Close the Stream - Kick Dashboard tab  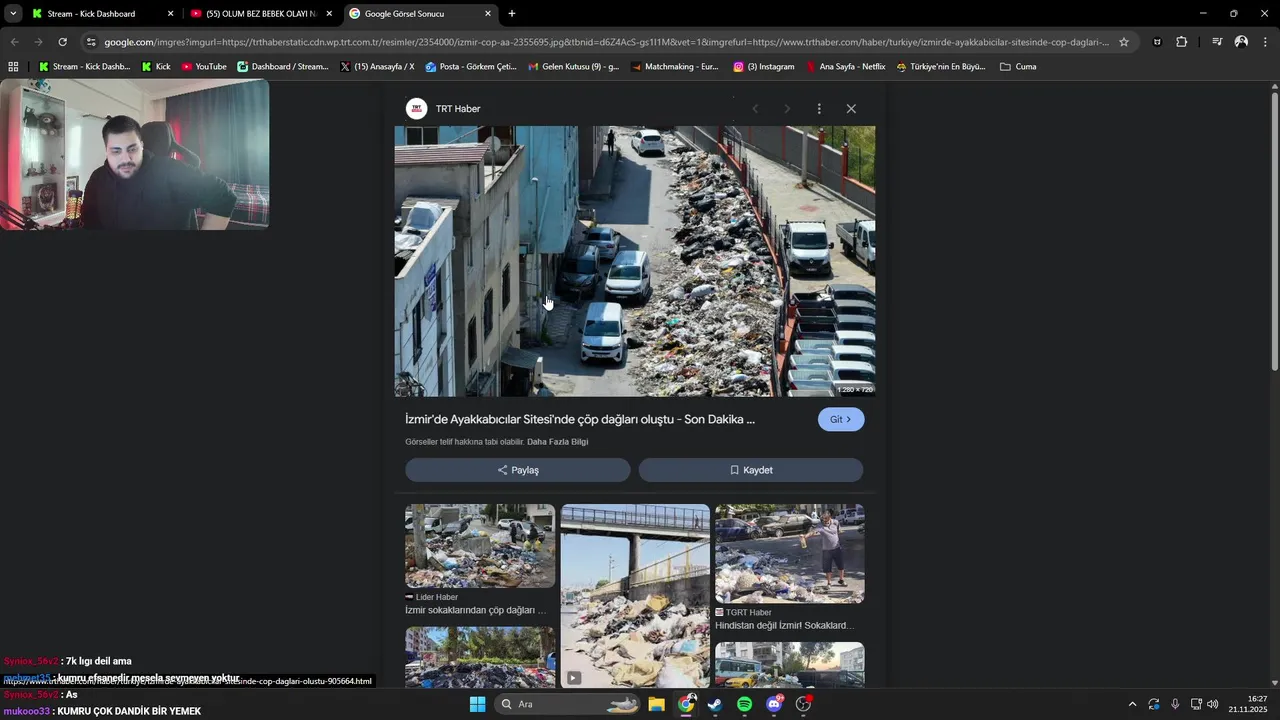pyautogui.click(x=170, y=14)
